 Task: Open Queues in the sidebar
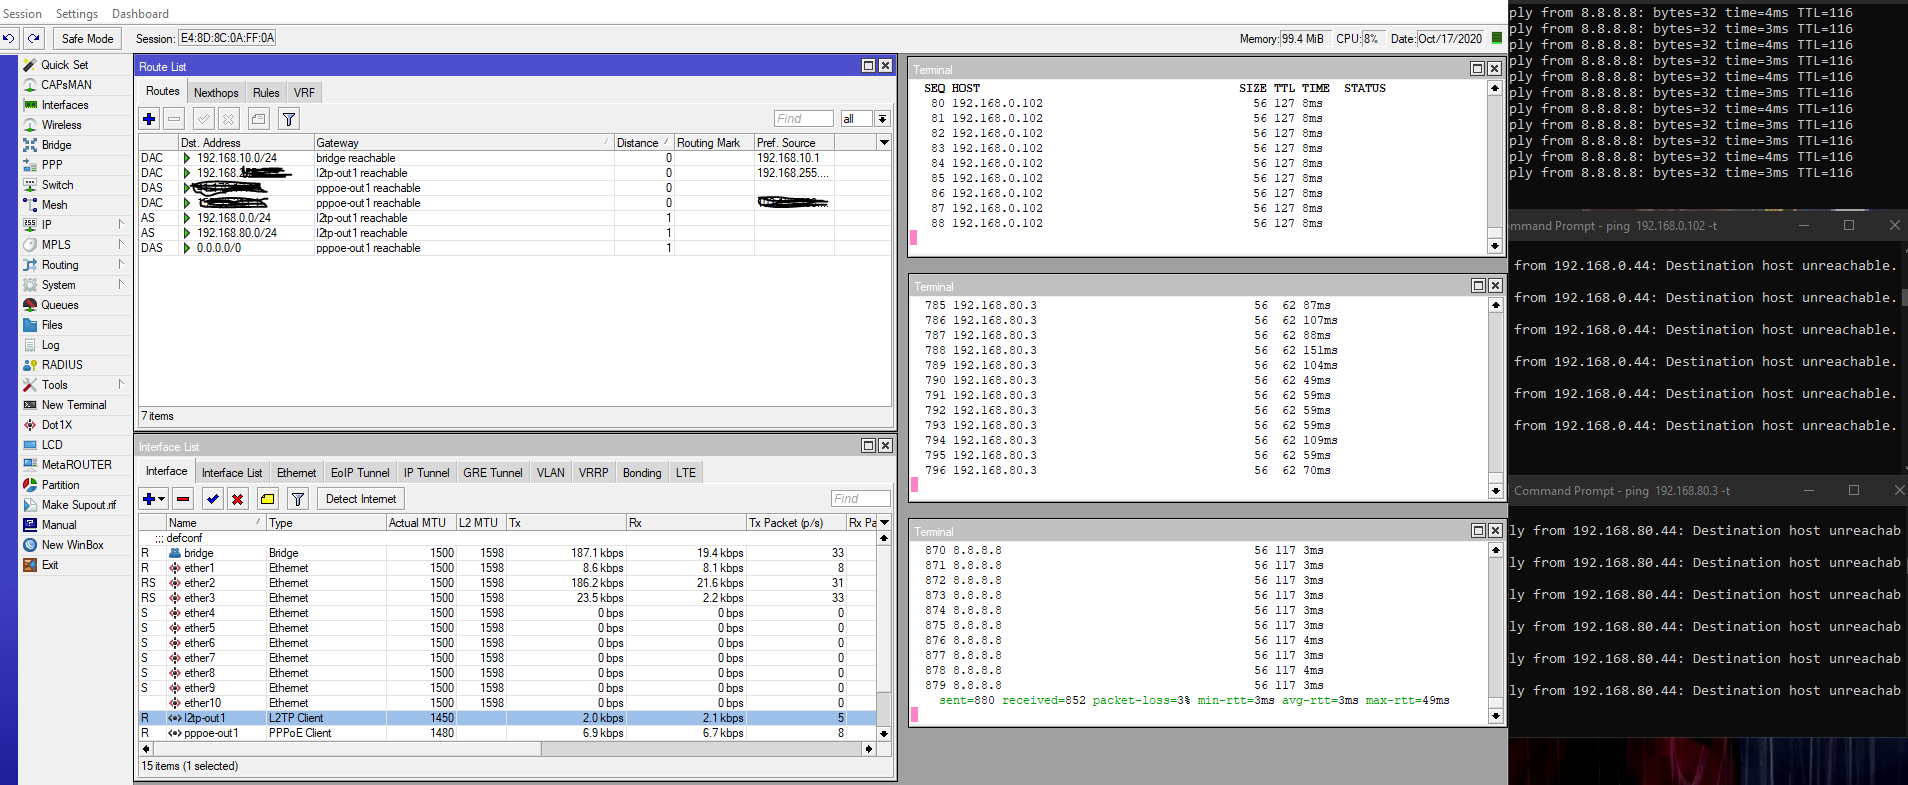click(60, 305)
